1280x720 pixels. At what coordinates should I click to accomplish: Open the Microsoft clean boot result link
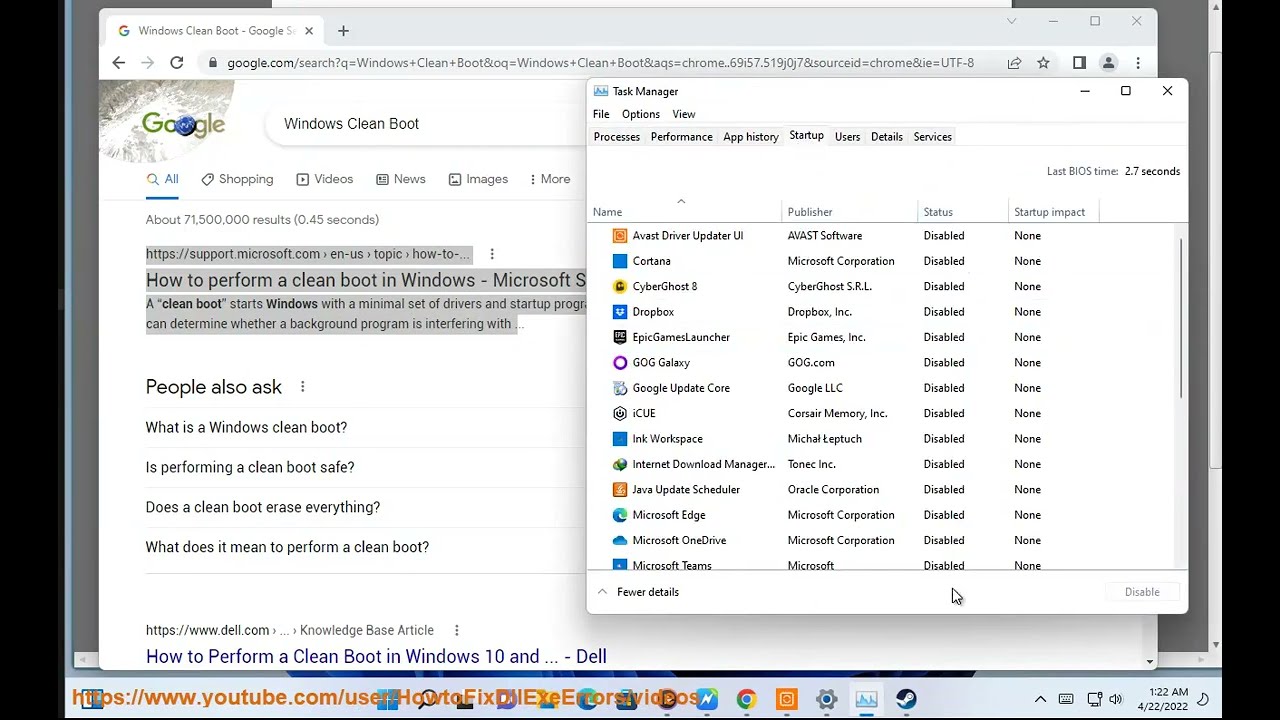pyautogui.click(x=366, y=281)
